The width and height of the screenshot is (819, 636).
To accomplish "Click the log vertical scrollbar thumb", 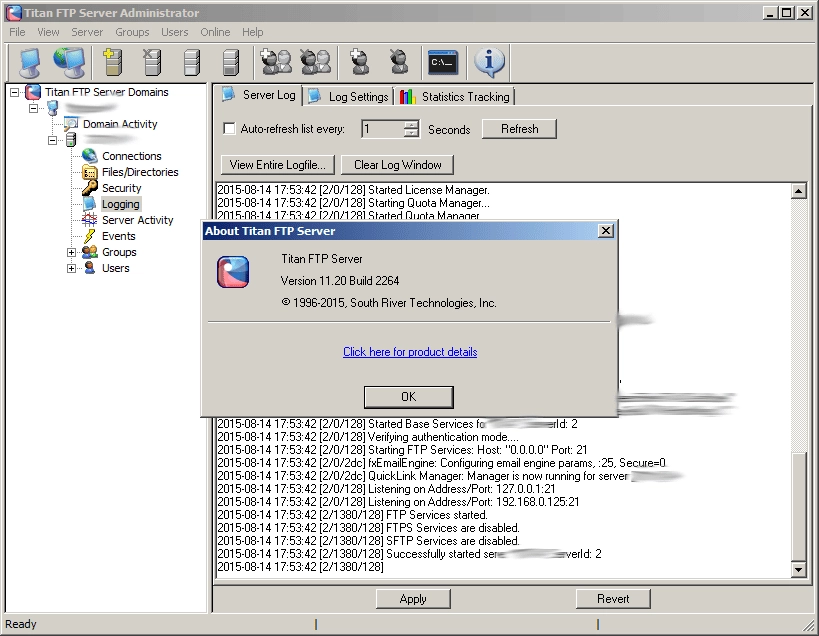I will (x=798, y=507).
